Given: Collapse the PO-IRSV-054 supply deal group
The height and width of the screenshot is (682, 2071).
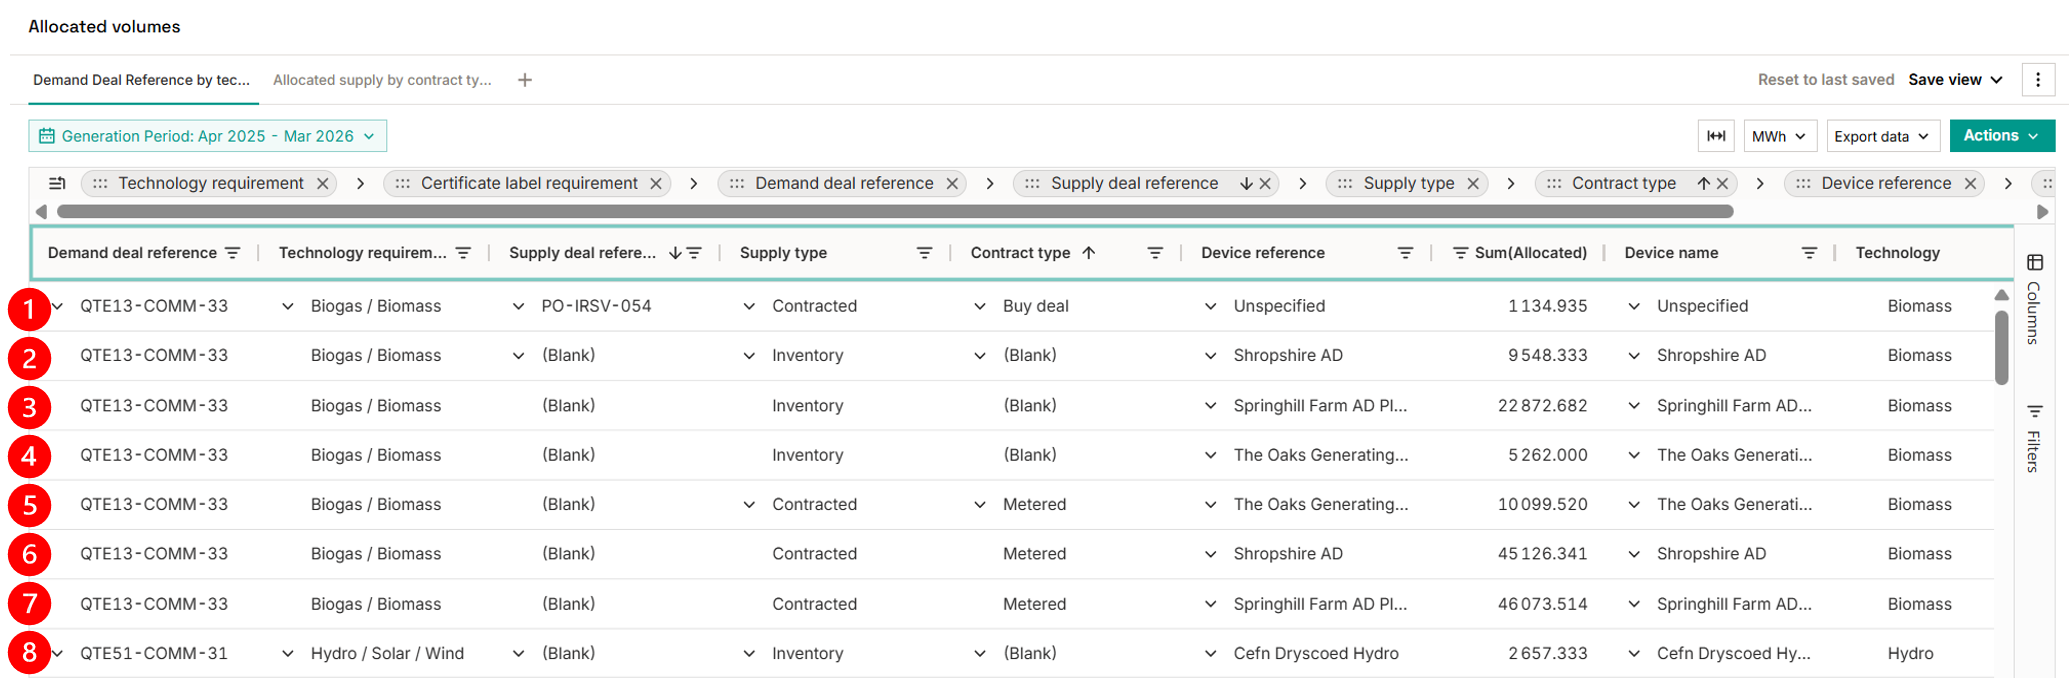Looking at the screenshot, I should 518,306.
